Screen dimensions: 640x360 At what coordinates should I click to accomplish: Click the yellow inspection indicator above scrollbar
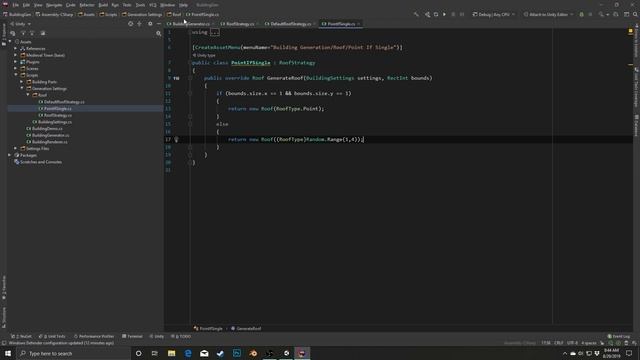point(630,31)
